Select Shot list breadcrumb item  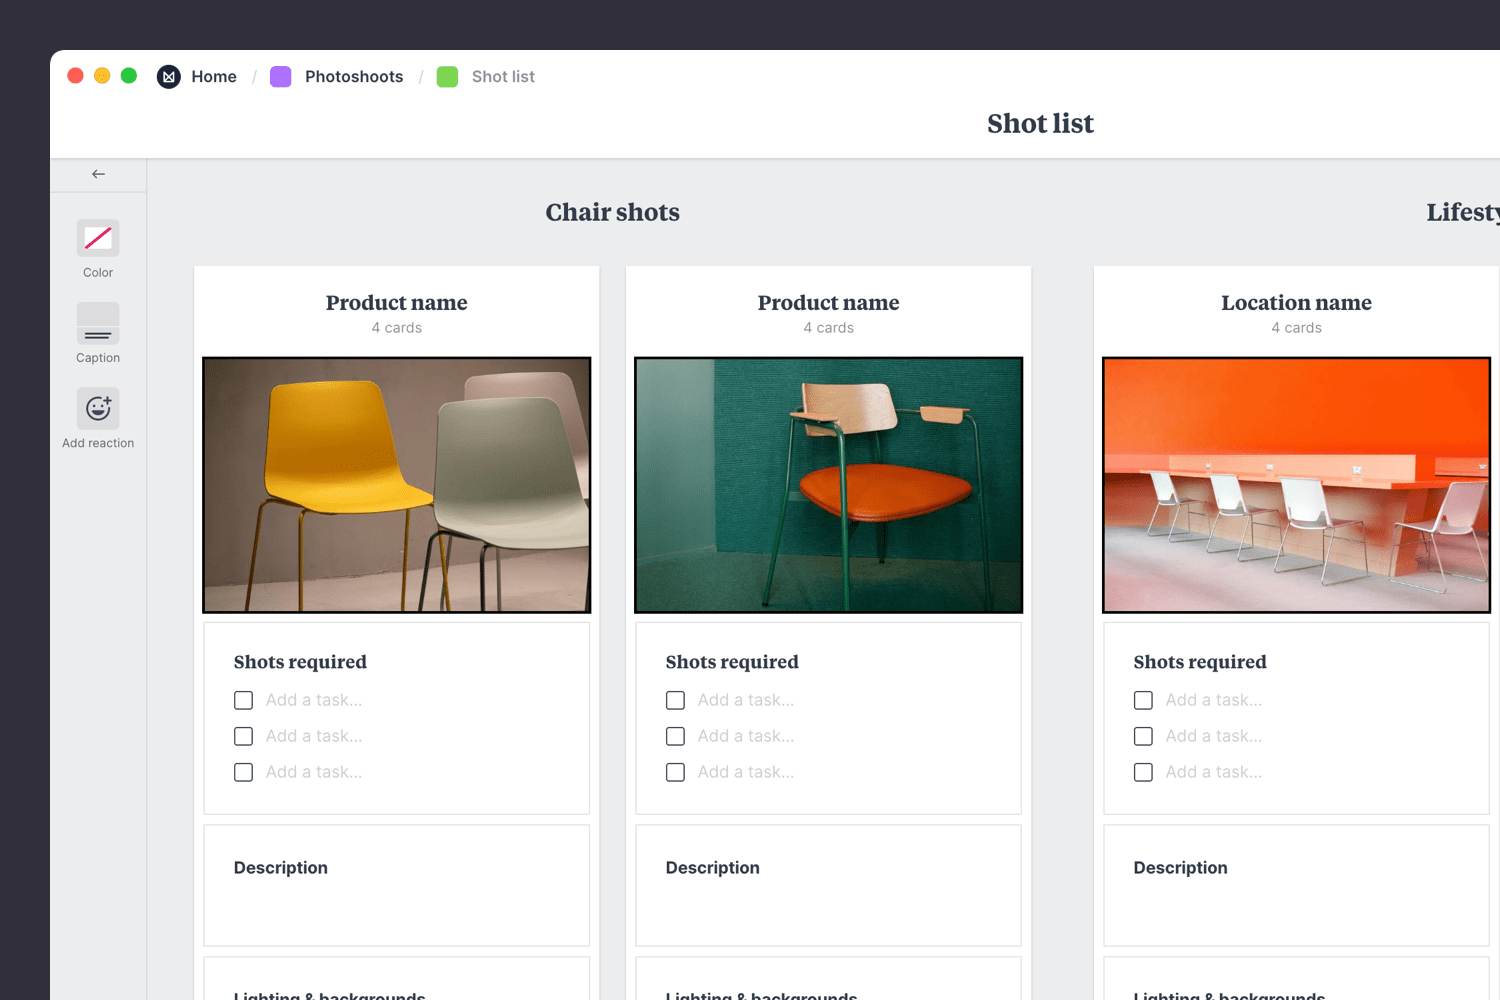[x=503, y=77]
